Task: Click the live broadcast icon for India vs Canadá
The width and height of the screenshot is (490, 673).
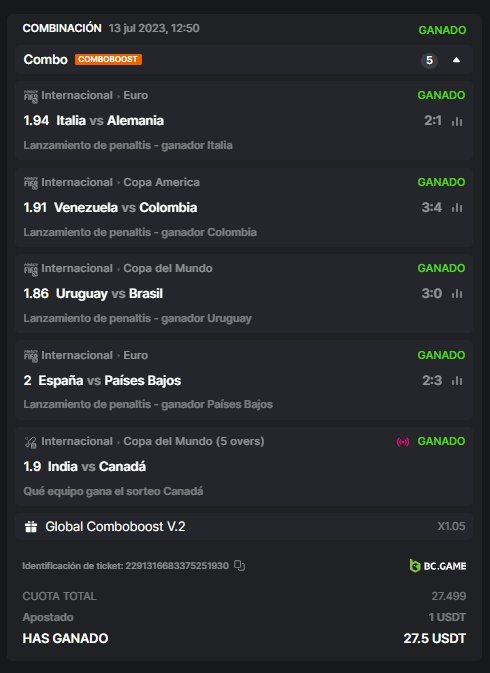Action: coord(403,442)
